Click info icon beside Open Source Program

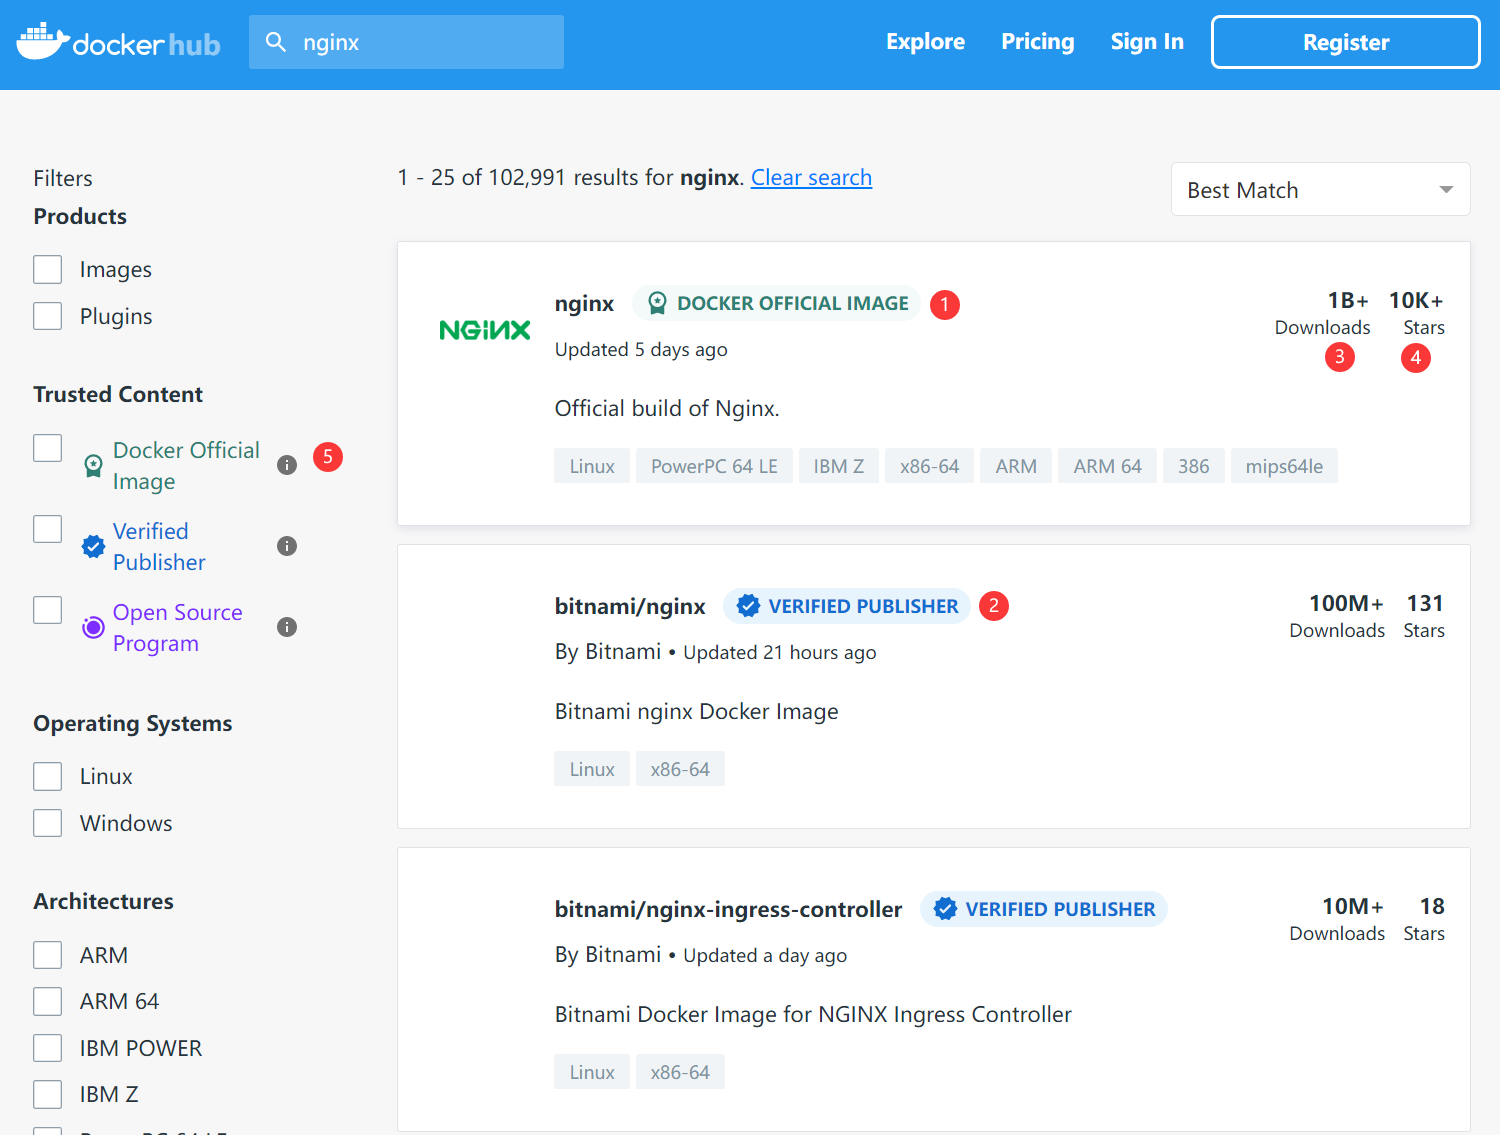tap(287, 627)
